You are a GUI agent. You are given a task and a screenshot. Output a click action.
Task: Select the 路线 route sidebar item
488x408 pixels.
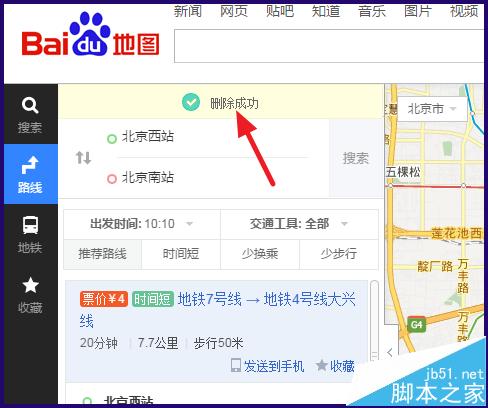click(x=30, y=174)
